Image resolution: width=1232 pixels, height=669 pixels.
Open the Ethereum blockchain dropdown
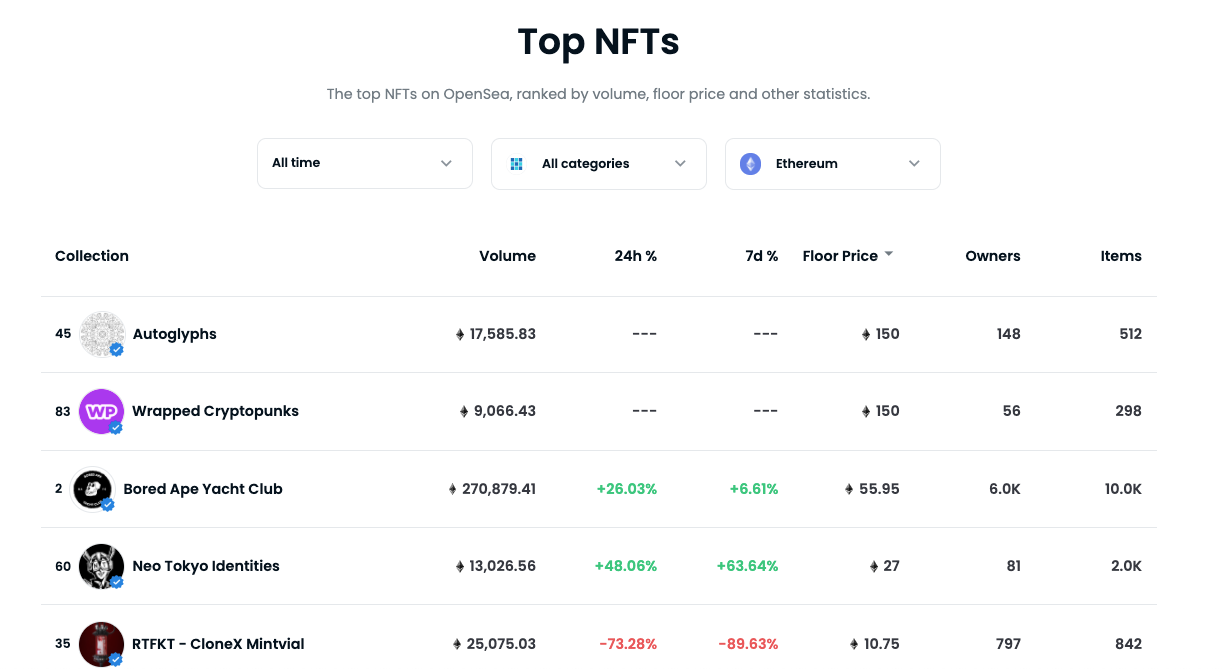click(832, 163)
